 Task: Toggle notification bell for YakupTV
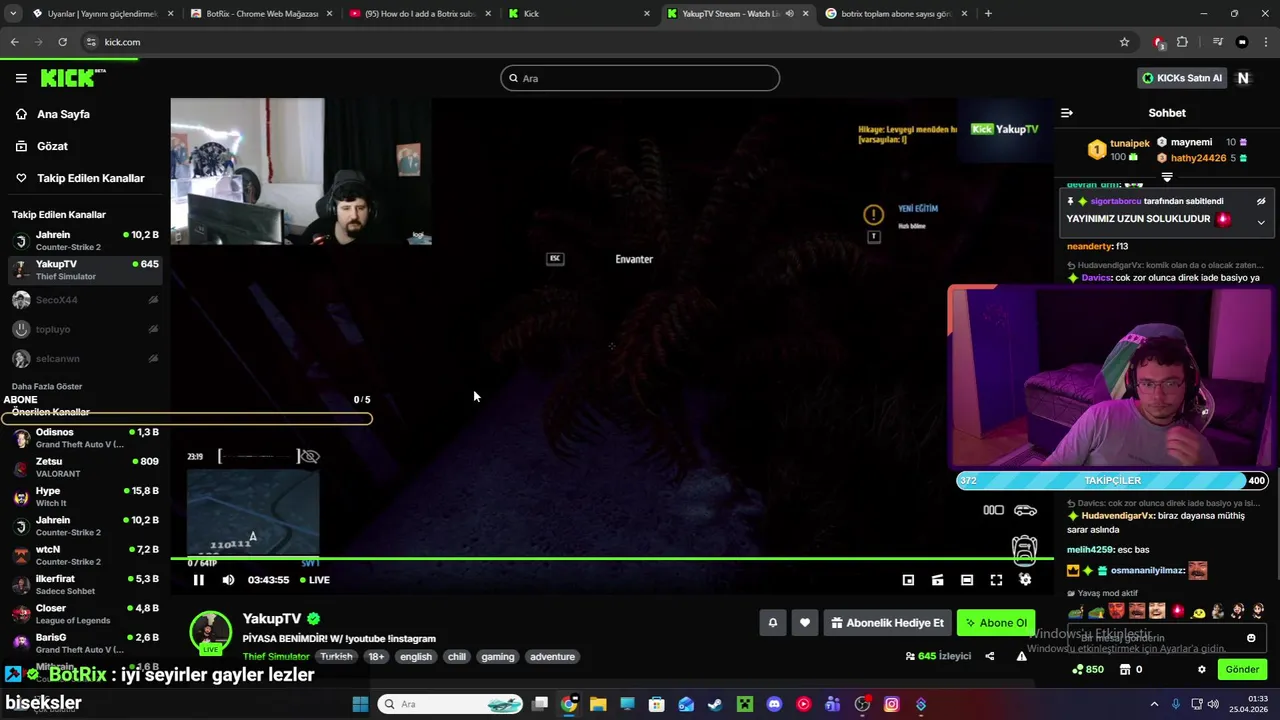click(772, 623)
